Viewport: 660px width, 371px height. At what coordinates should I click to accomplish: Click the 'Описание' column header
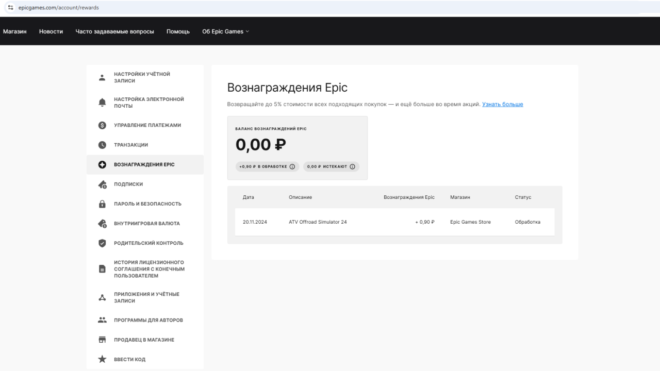point(300,197)
